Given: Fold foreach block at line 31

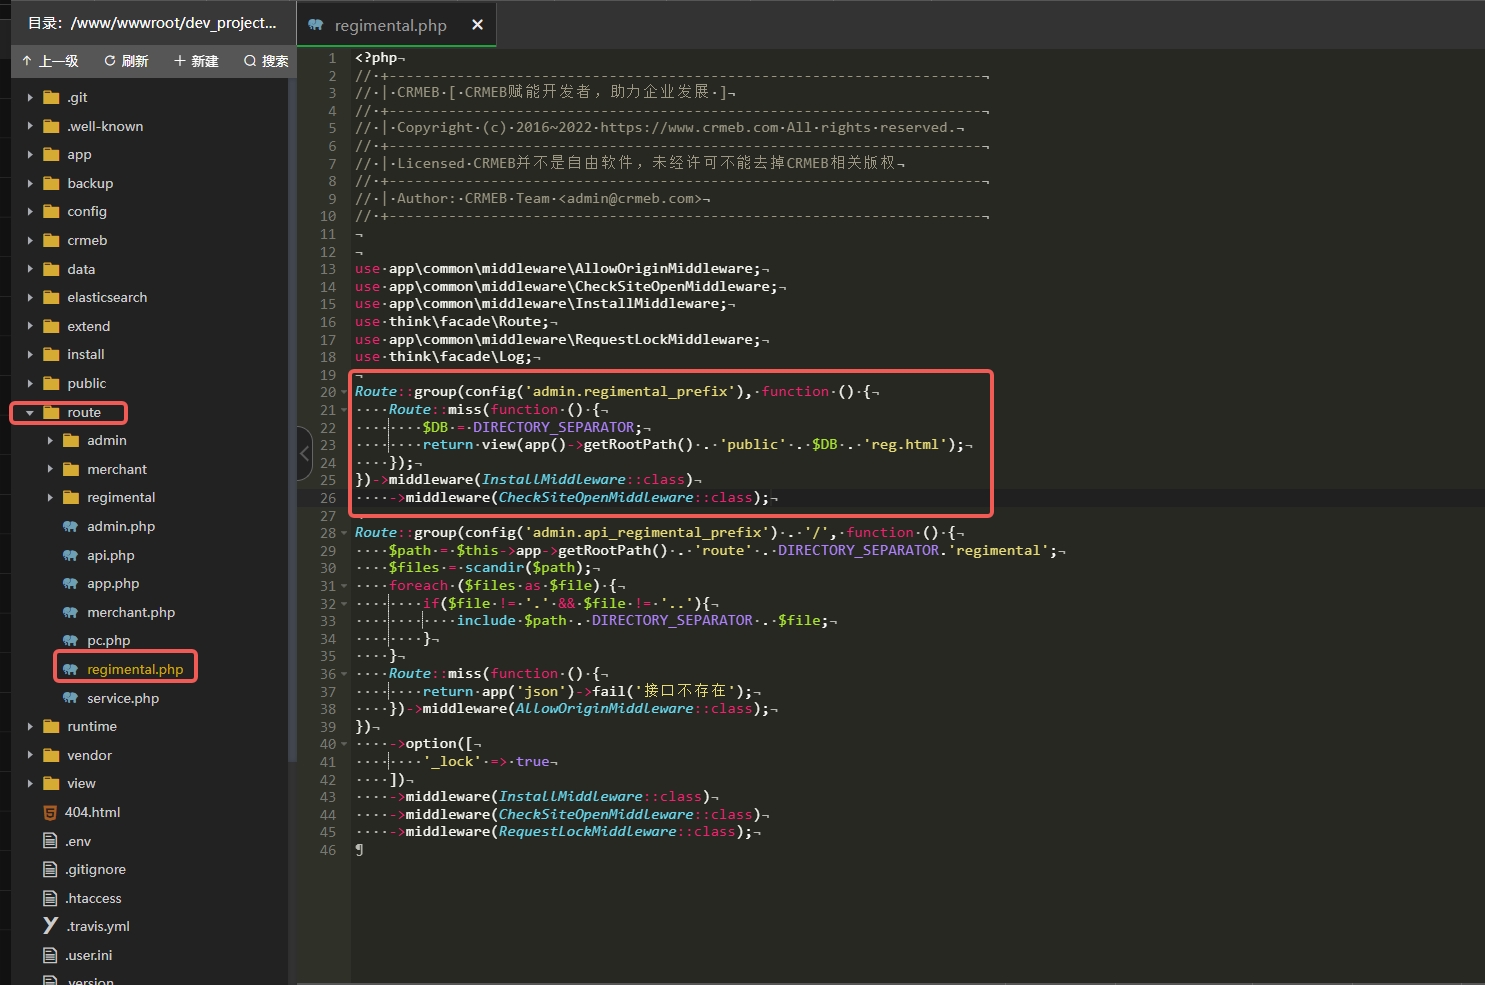Looking at the screenshot, I should 344,586.
